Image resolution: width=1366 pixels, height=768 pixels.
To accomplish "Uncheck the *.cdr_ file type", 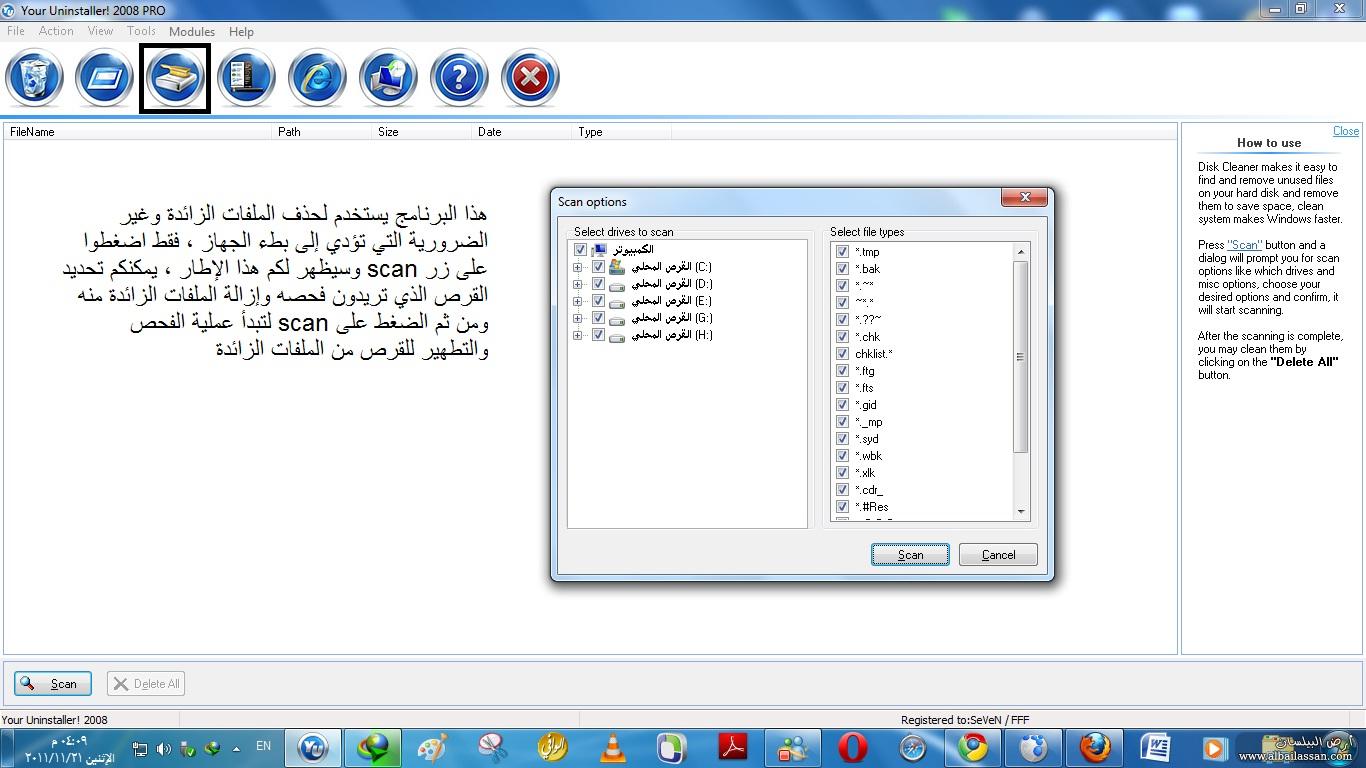I will coord(842,490).
